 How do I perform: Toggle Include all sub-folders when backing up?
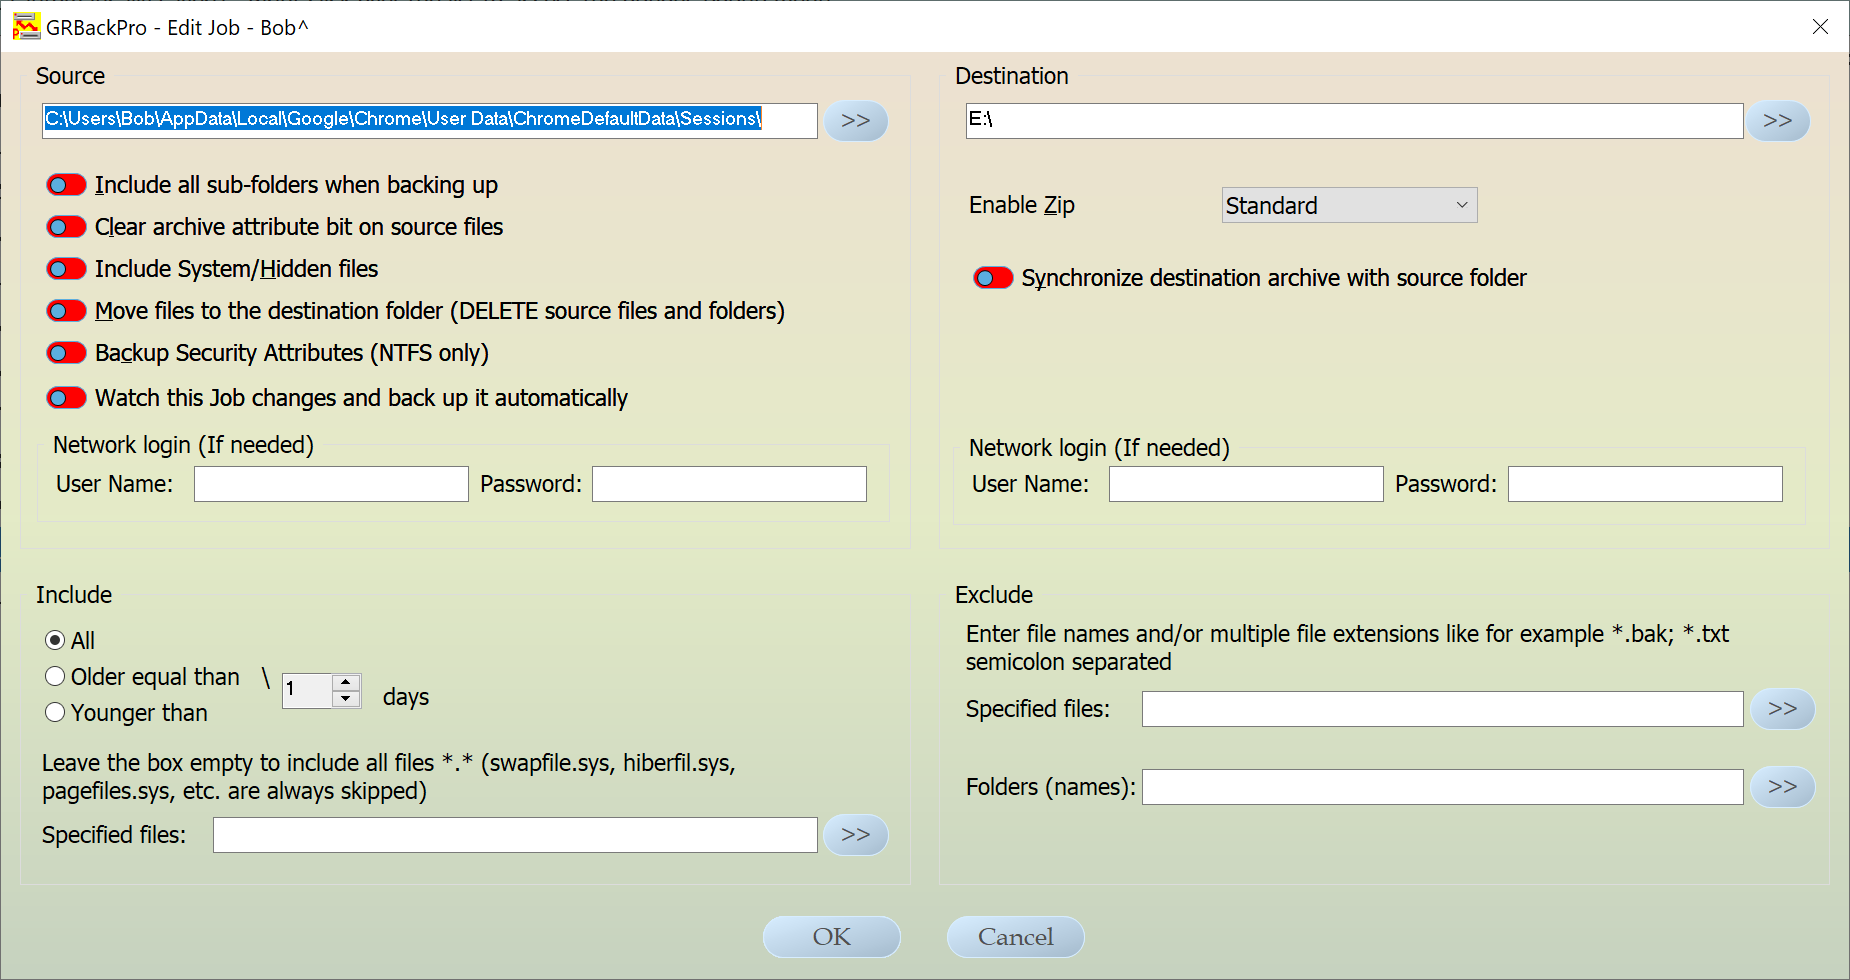[67, 185]
